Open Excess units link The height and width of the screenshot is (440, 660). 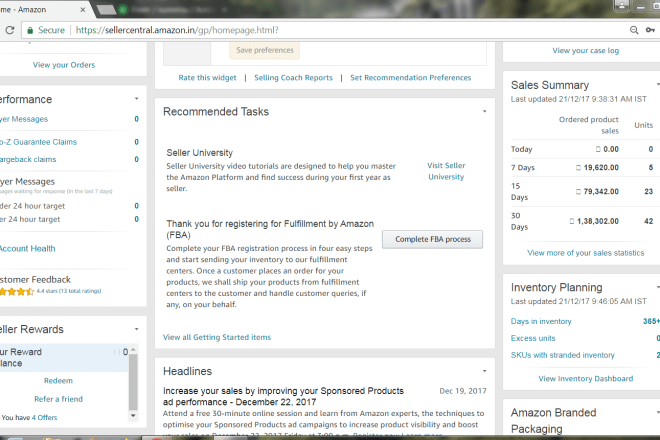pyautogui.click(x=533, y=338)
